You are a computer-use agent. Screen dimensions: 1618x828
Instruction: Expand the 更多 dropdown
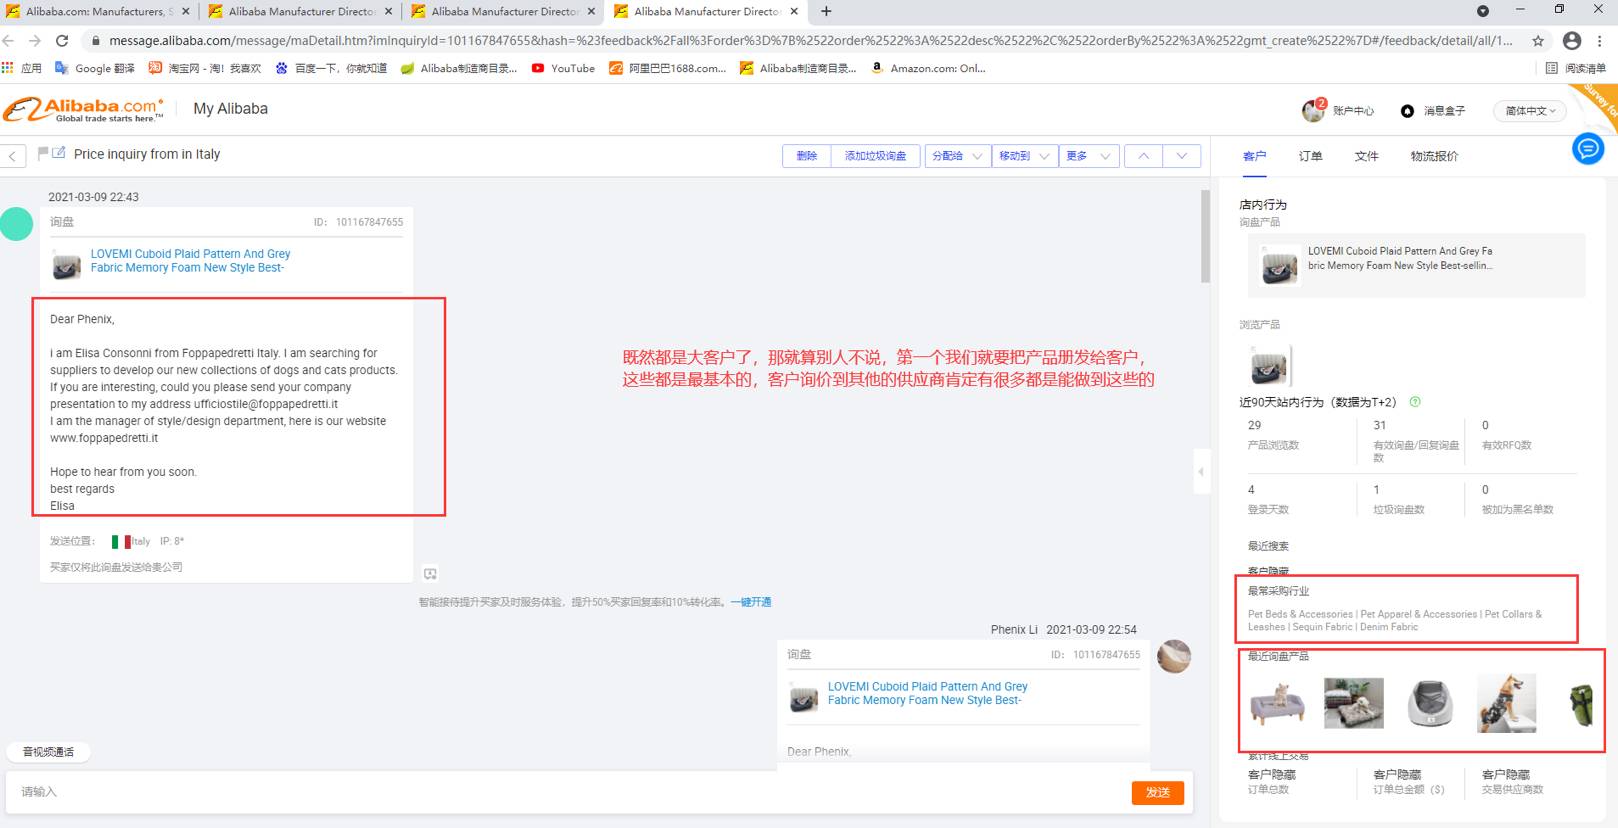(1089, 156)
